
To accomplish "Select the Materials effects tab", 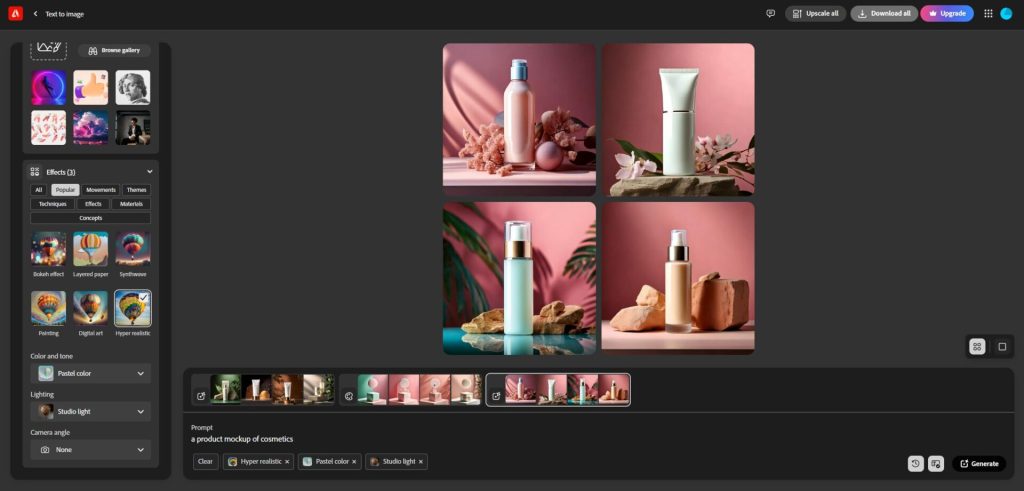I will (x=131, y=204).
